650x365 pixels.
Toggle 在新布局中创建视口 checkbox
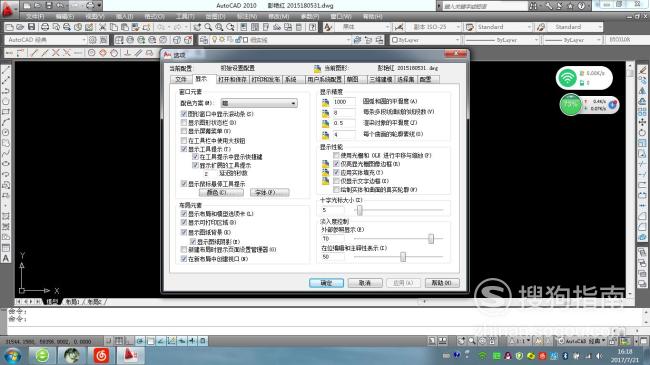click(184, 259)
